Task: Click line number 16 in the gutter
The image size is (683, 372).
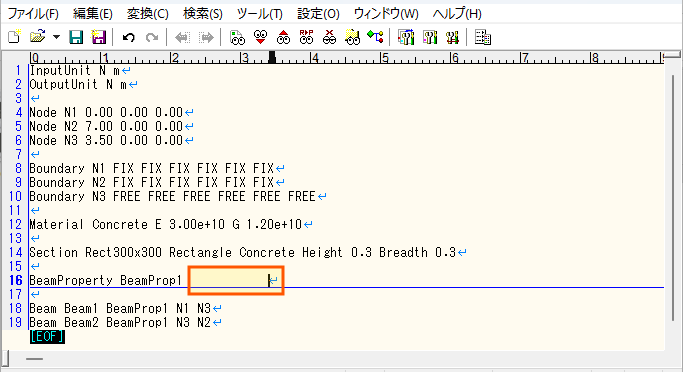Action: 16,280
